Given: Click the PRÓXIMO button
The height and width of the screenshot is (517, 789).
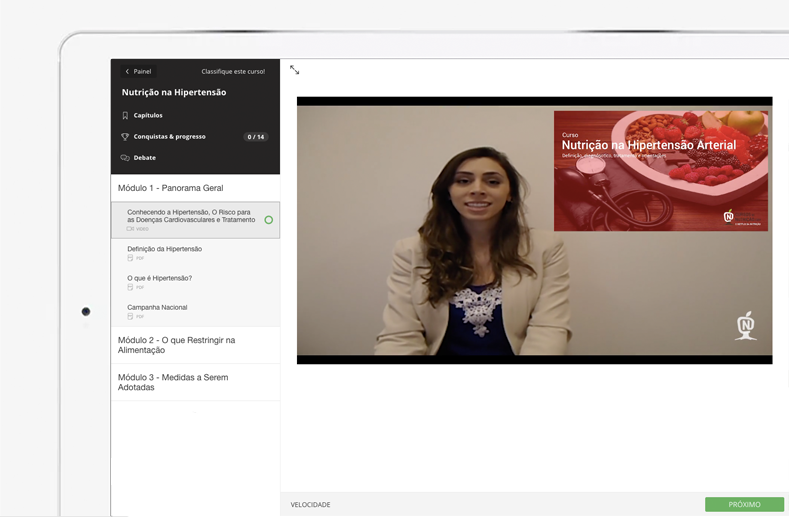Looking at the screenshot, I should click(744, 504).
